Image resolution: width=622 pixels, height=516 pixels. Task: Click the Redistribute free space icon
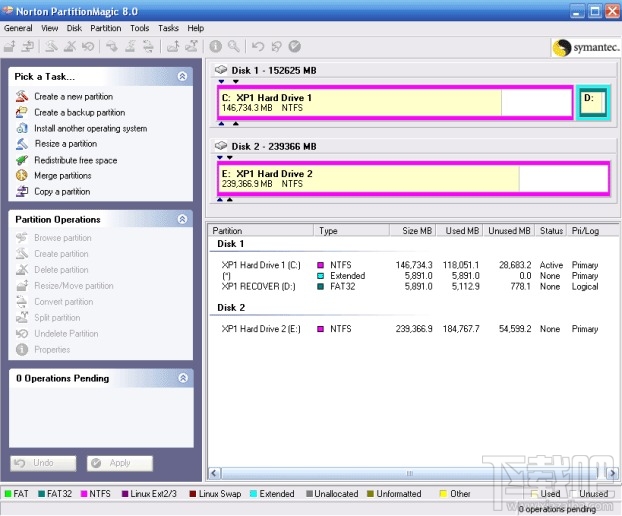point(22,160)
